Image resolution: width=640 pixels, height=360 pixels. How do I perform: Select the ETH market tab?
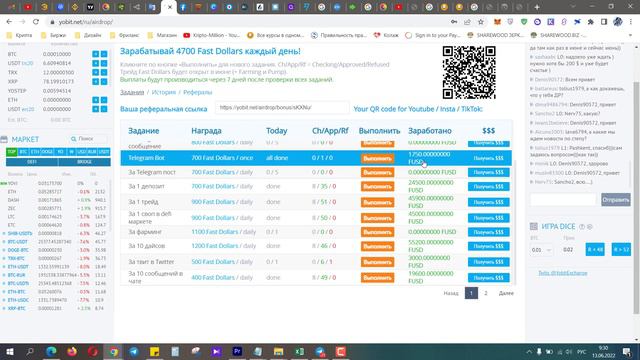tap(35, 152)
